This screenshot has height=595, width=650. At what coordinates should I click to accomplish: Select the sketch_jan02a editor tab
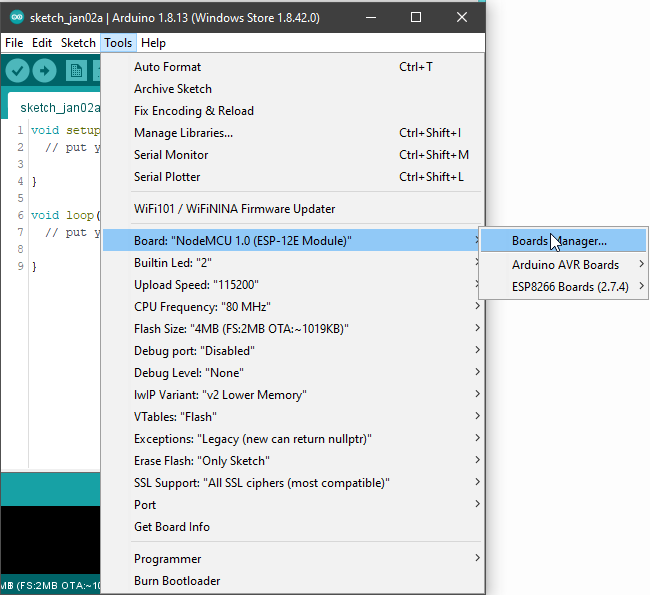pos(55,107)
